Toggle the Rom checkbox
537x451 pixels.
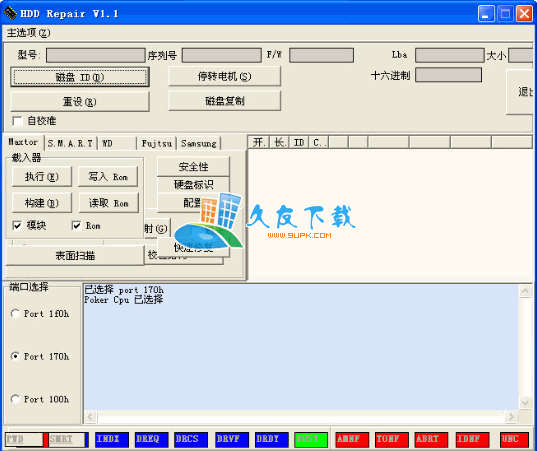[x=76, y=225]
